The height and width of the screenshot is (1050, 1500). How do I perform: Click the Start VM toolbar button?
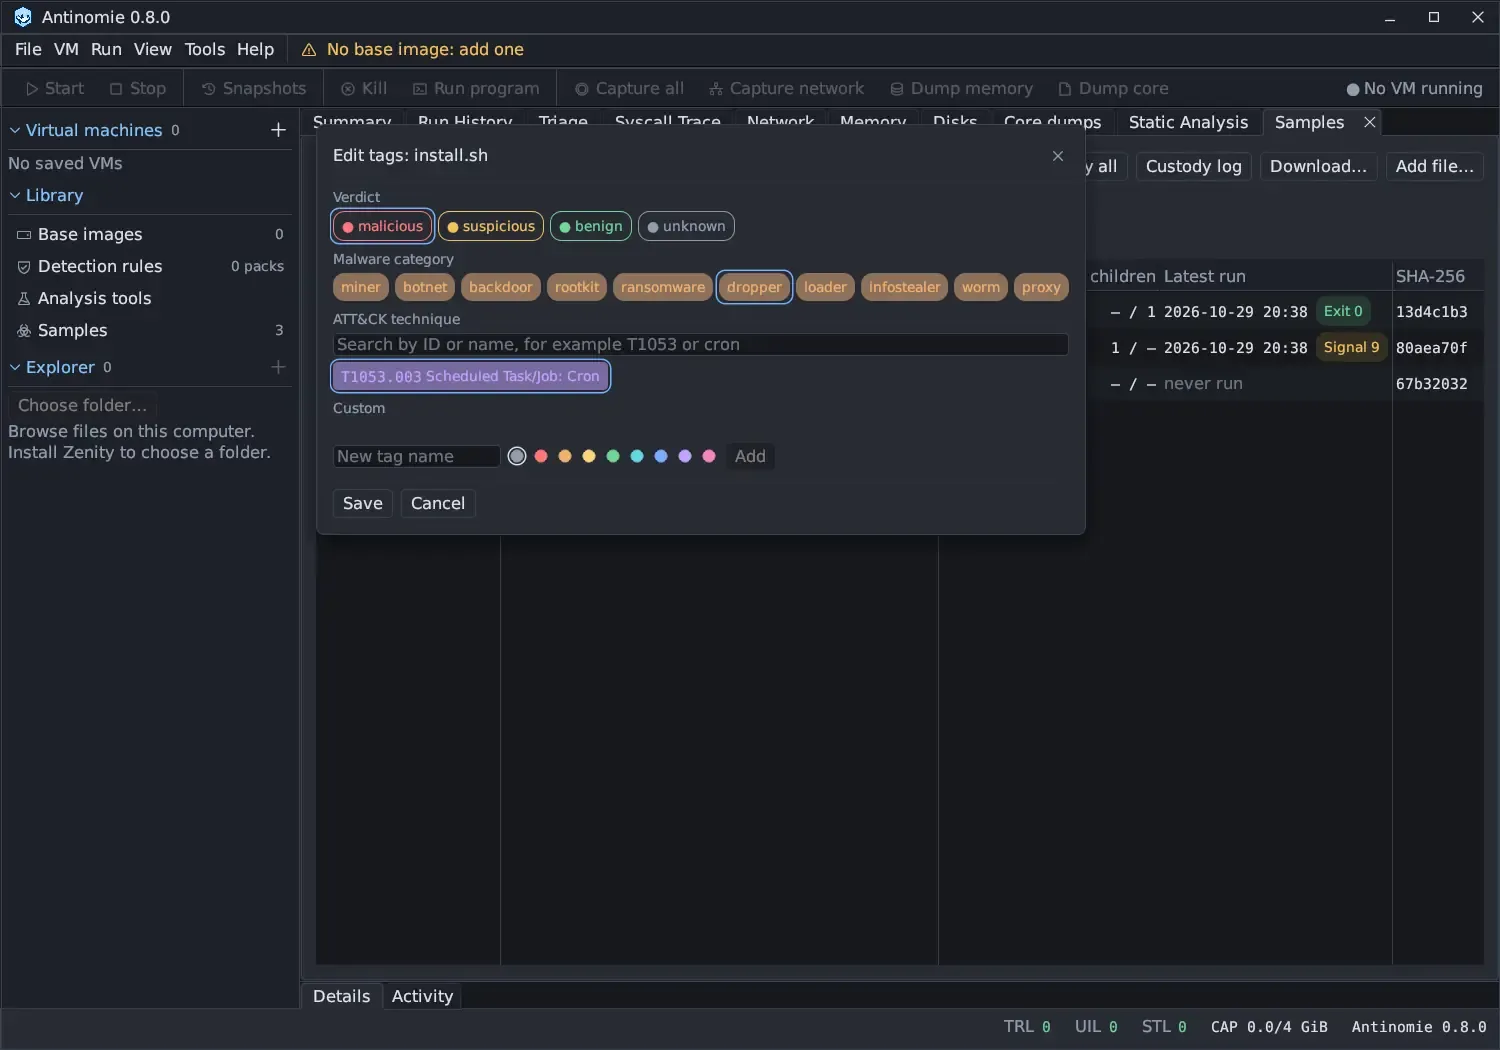coord(55,88)
